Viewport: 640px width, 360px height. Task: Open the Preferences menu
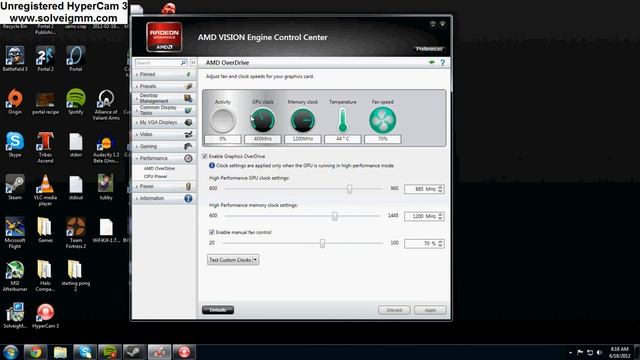[x=429, y=49]
